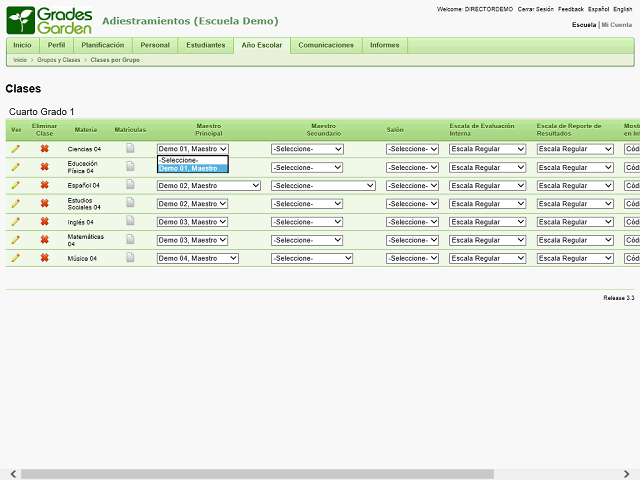Go to the Grupos y Clases breadcrumb
640x480 pixels.
58,60
